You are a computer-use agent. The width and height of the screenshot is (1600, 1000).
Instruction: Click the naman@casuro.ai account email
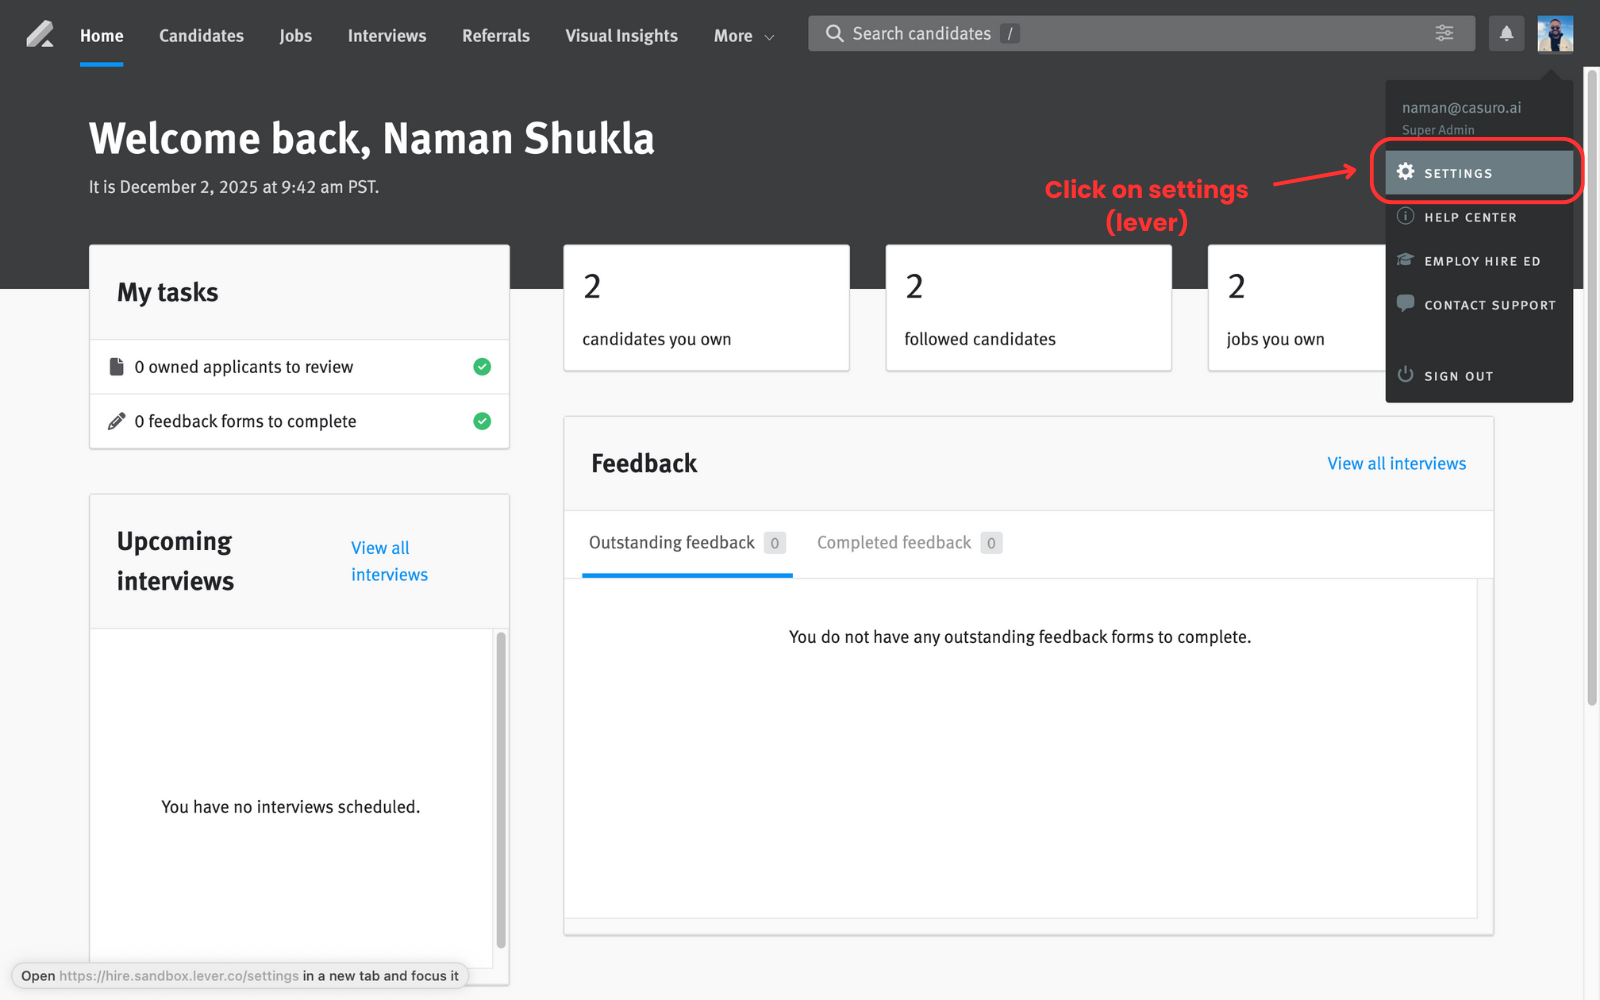click(1461, 108)
